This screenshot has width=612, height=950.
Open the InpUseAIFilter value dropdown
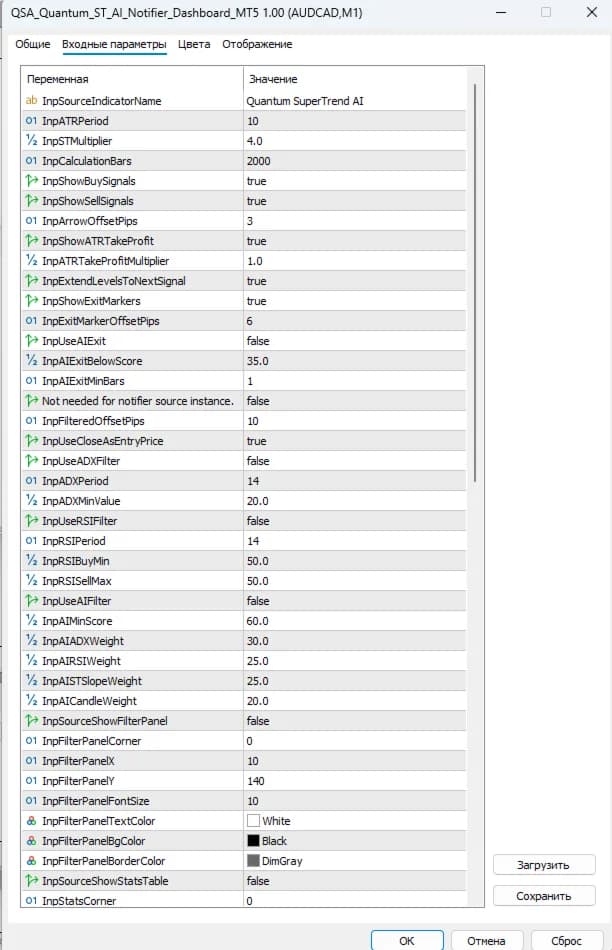tap(354, 600)
